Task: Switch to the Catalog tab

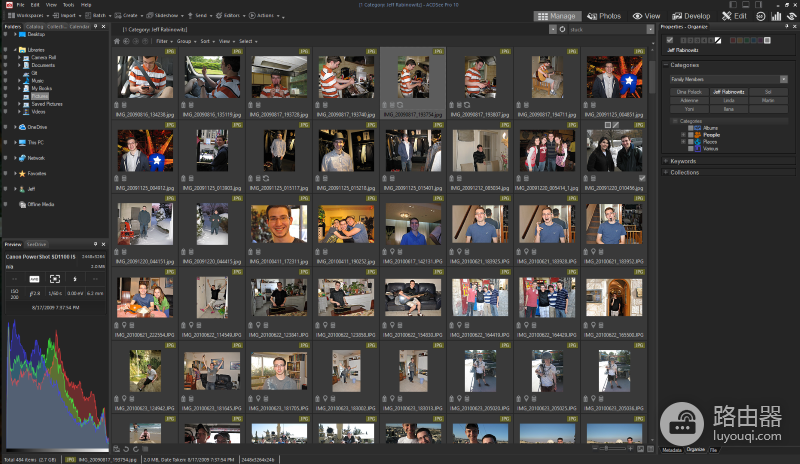Action: (x=34, y=27)
